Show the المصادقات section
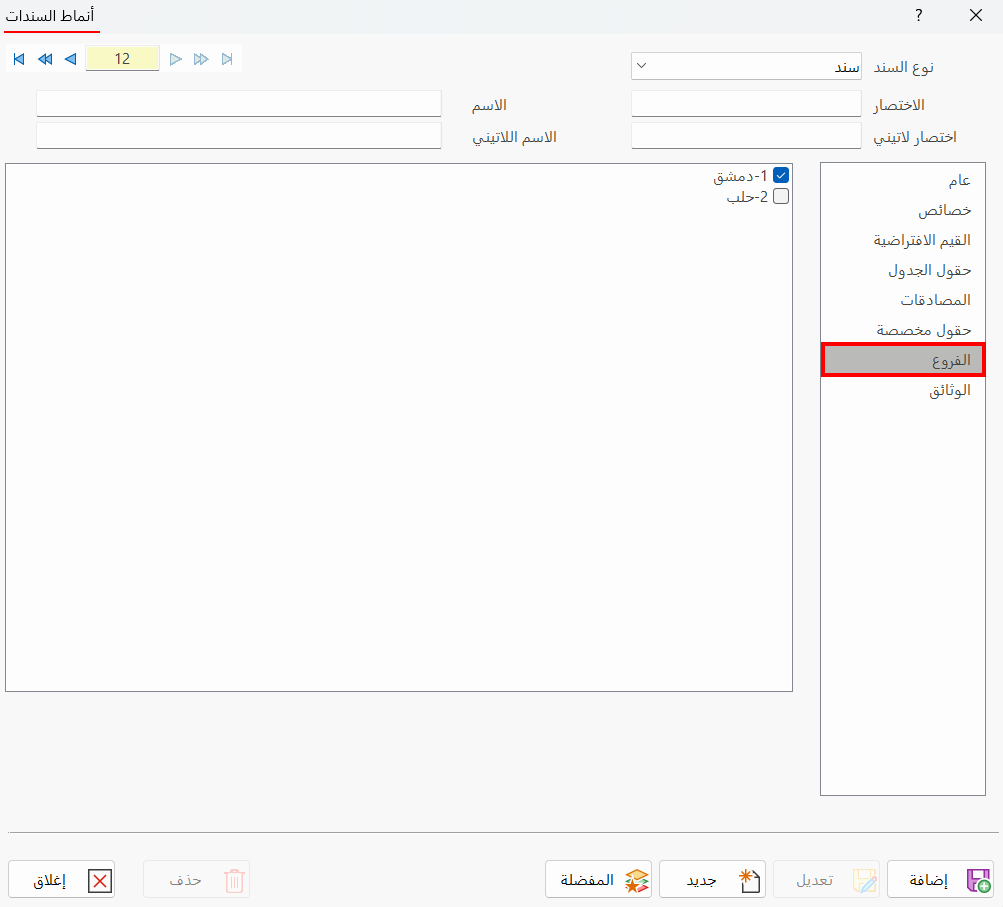This screenshot has height=907, width=1003. [x=903, y=300]
